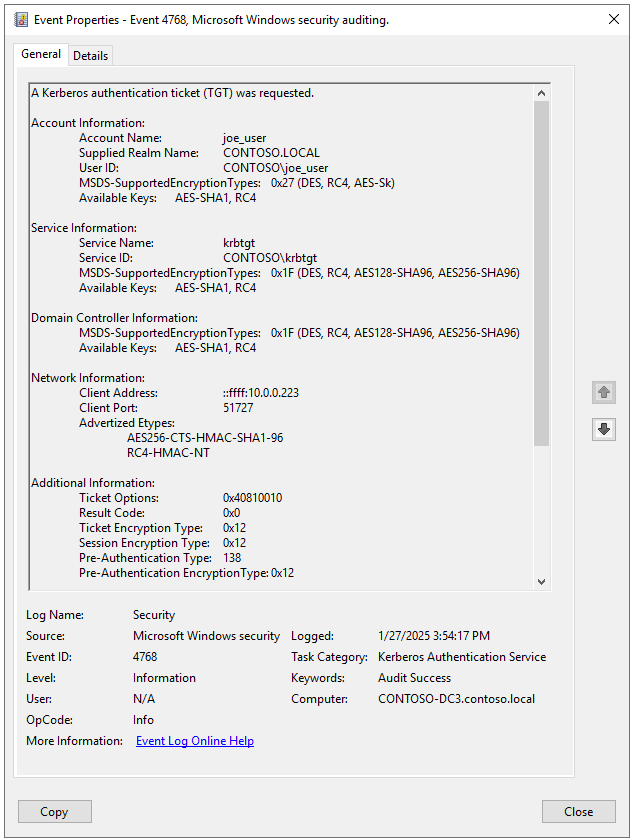Click the Additional Information heading
The image size is (631, 839).
coord(93,483)
